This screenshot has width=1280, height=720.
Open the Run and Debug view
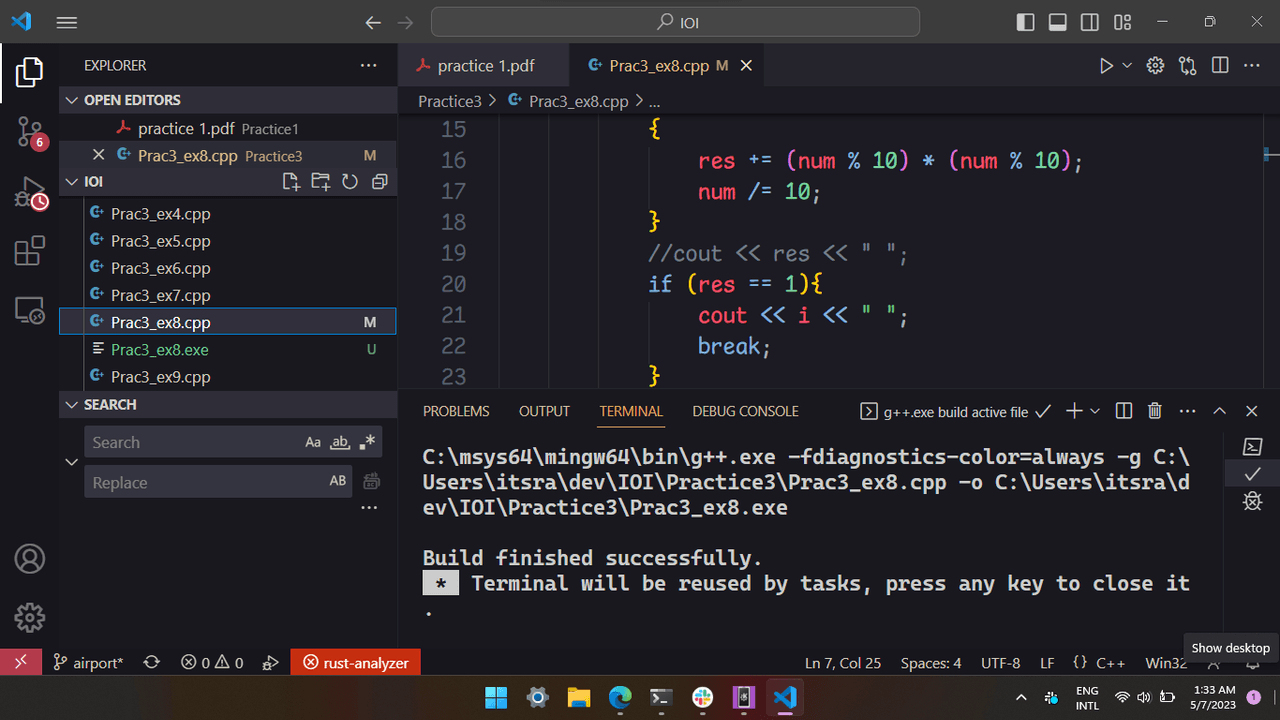[30, 193]
